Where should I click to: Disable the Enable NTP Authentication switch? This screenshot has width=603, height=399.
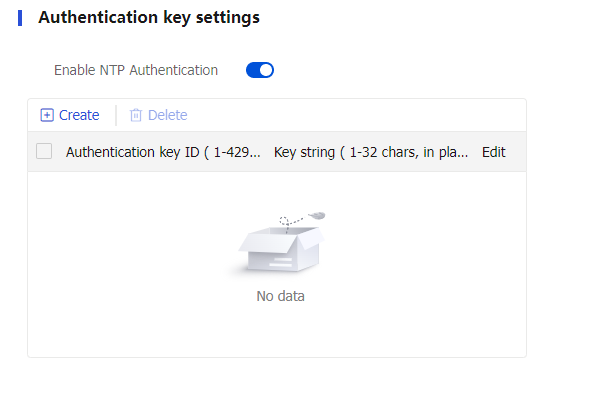click(x=260, y=70)
